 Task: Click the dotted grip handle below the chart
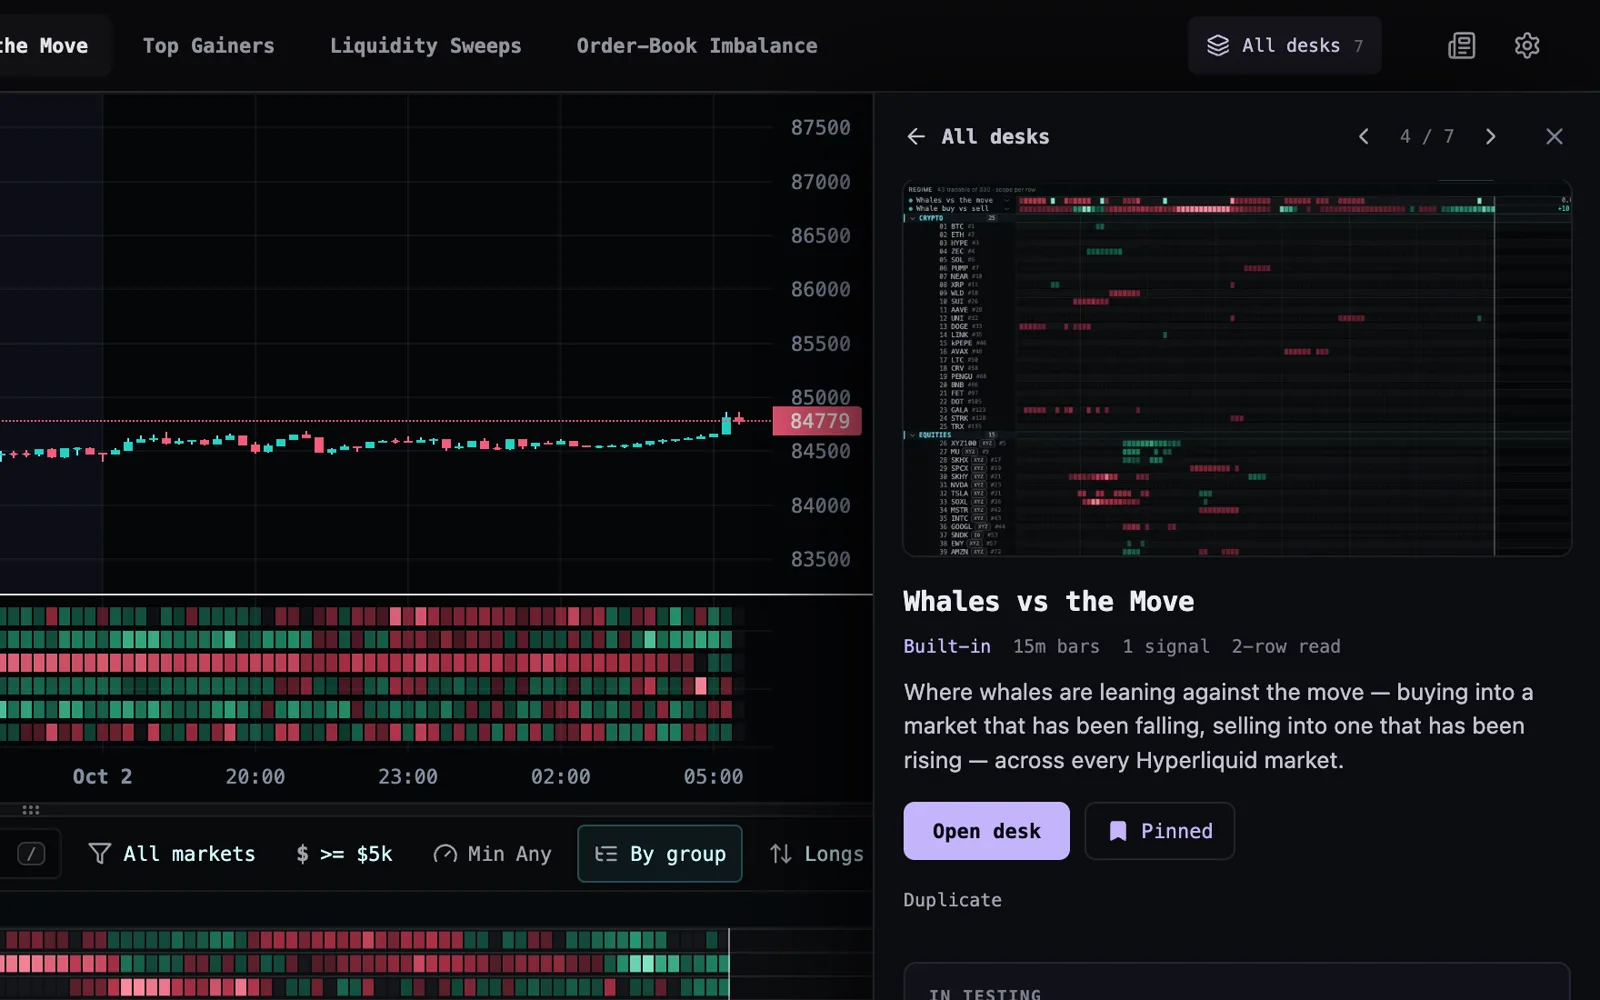point(31,810)
